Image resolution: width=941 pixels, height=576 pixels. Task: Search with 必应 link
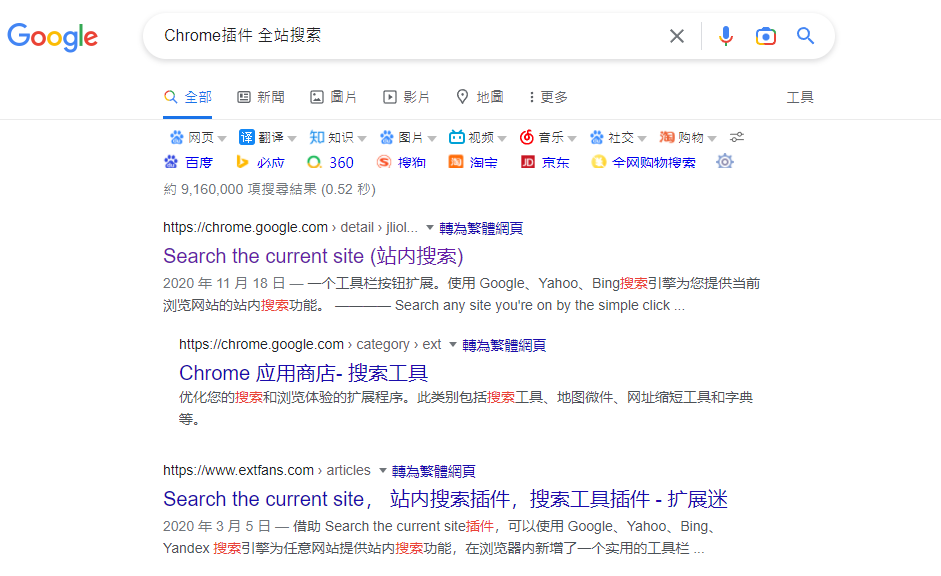(271, 163)
